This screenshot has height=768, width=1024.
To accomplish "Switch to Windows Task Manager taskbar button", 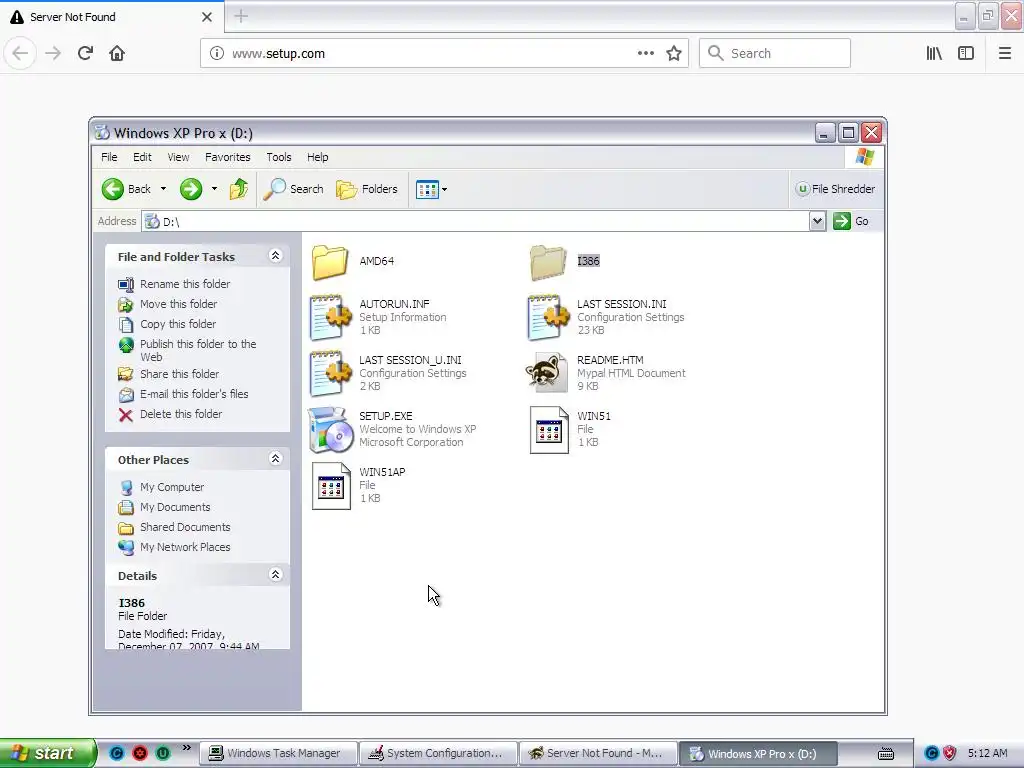I will pos(278,754).
